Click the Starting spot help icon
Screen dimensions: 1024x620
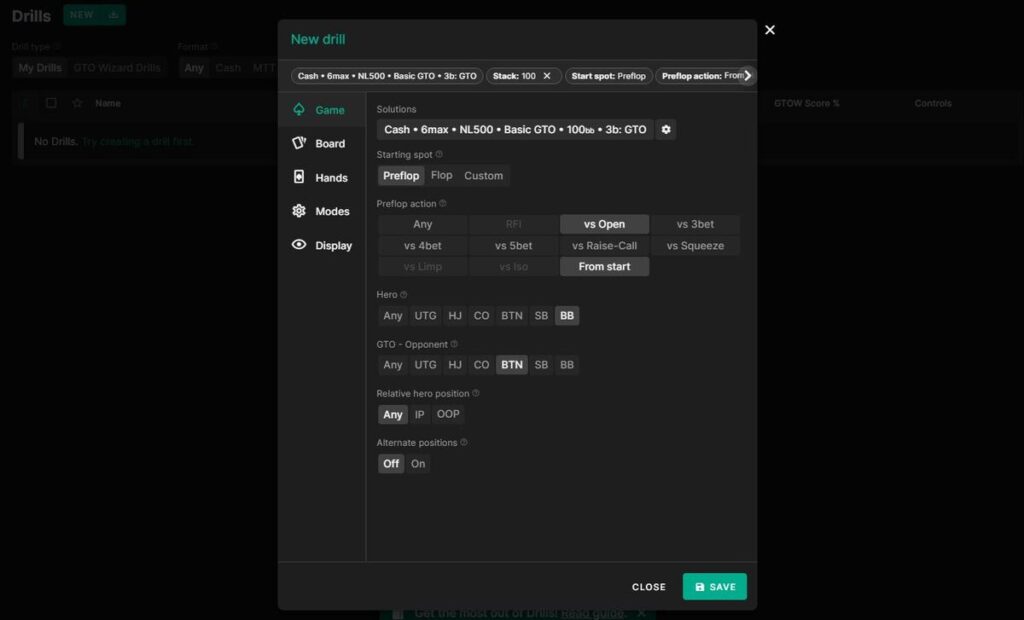[440, 155]
